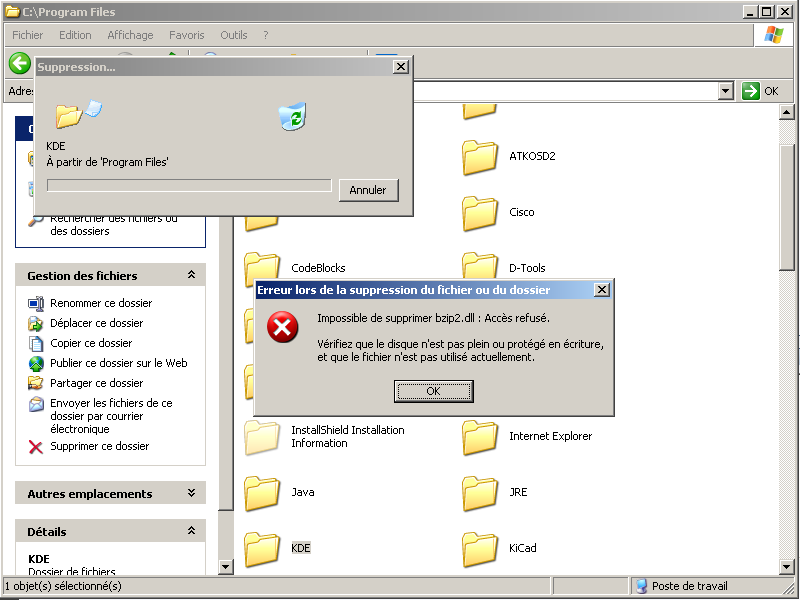Click Partager ce dossier link
The width and height of the screenshot is (800, 600).
[97, 383]
